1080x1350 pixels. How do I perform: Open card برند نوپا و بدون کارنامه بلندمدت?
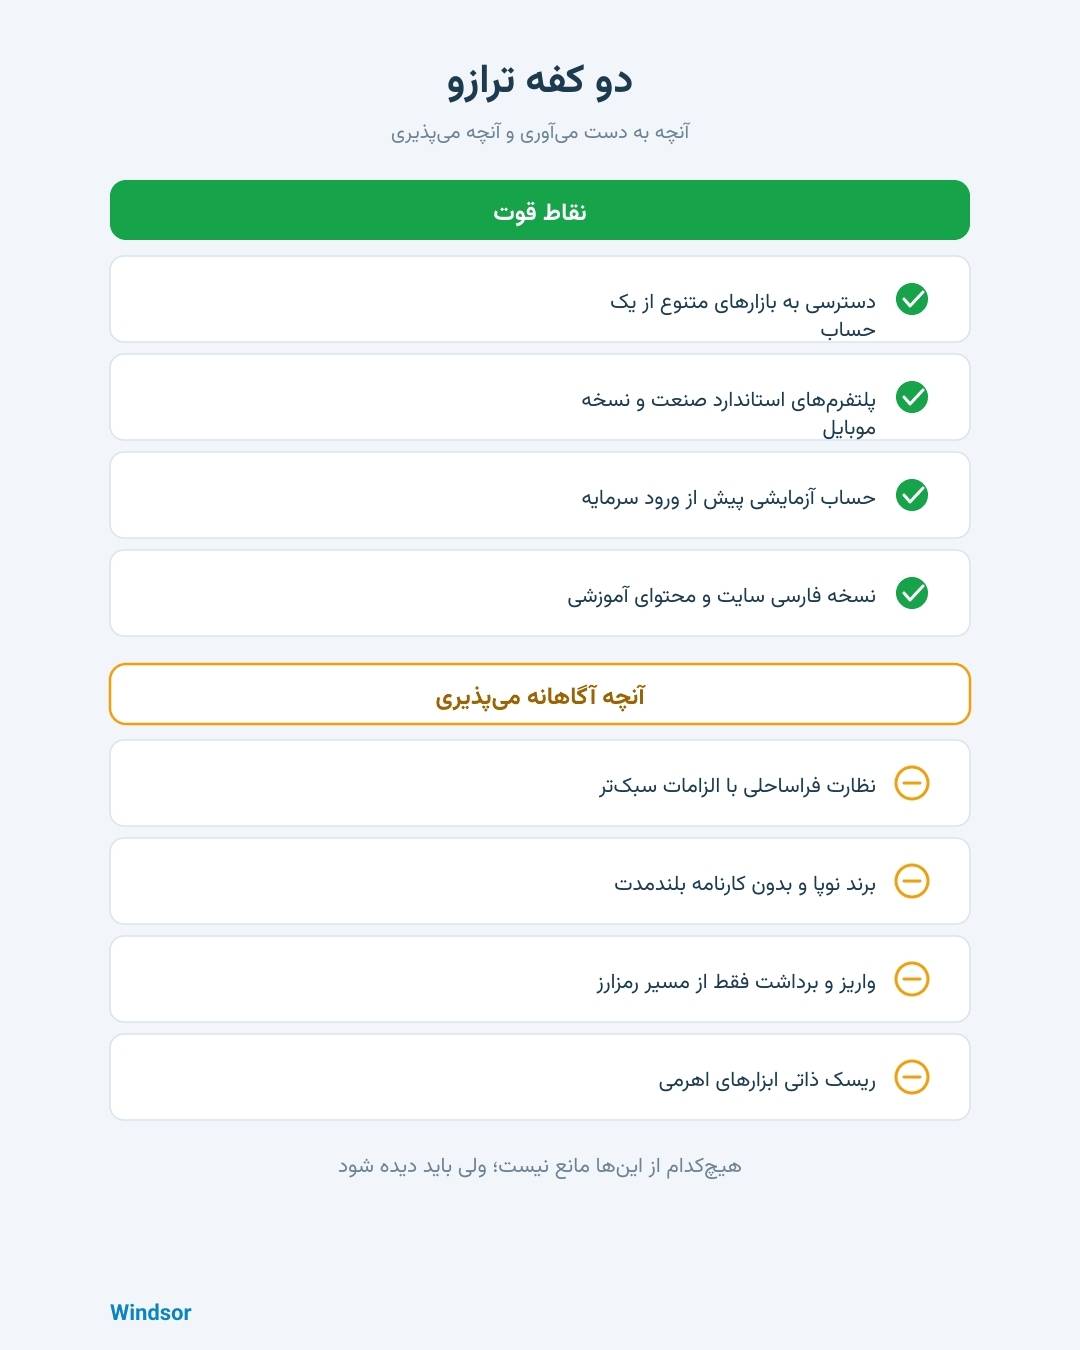click(540, 881)
